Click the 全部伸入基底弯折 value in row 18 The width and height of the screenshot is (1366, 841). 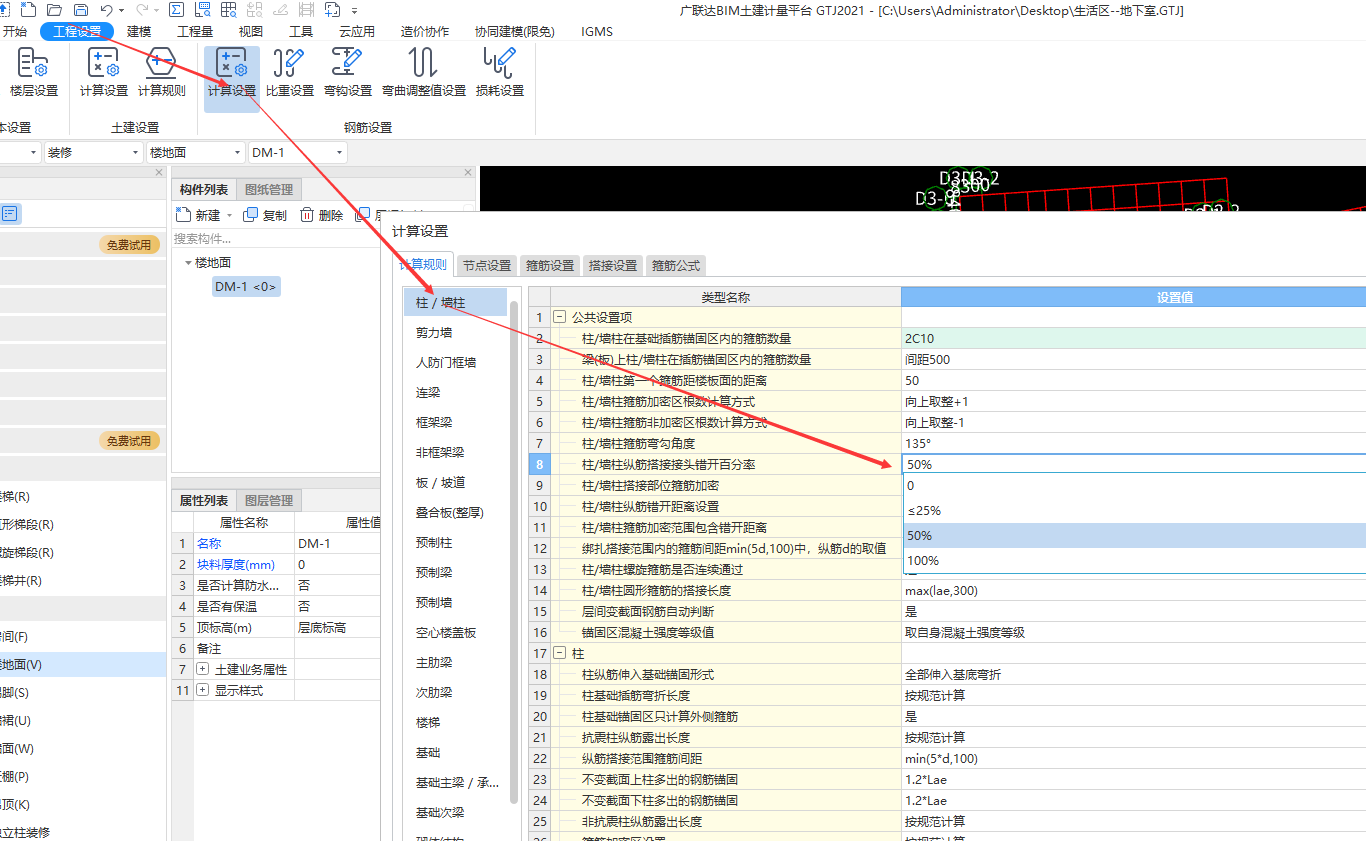coord(1133,674)
